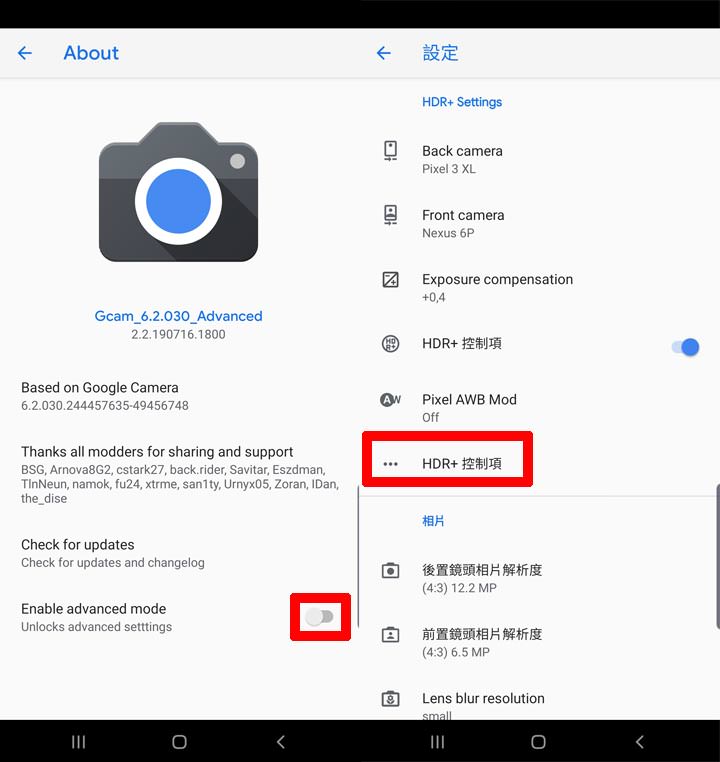The height and width of the screenshot is (762, 720).
Task: Tap the three-dots icon beside HDR+ 控制項
Action: coord(391,464)
